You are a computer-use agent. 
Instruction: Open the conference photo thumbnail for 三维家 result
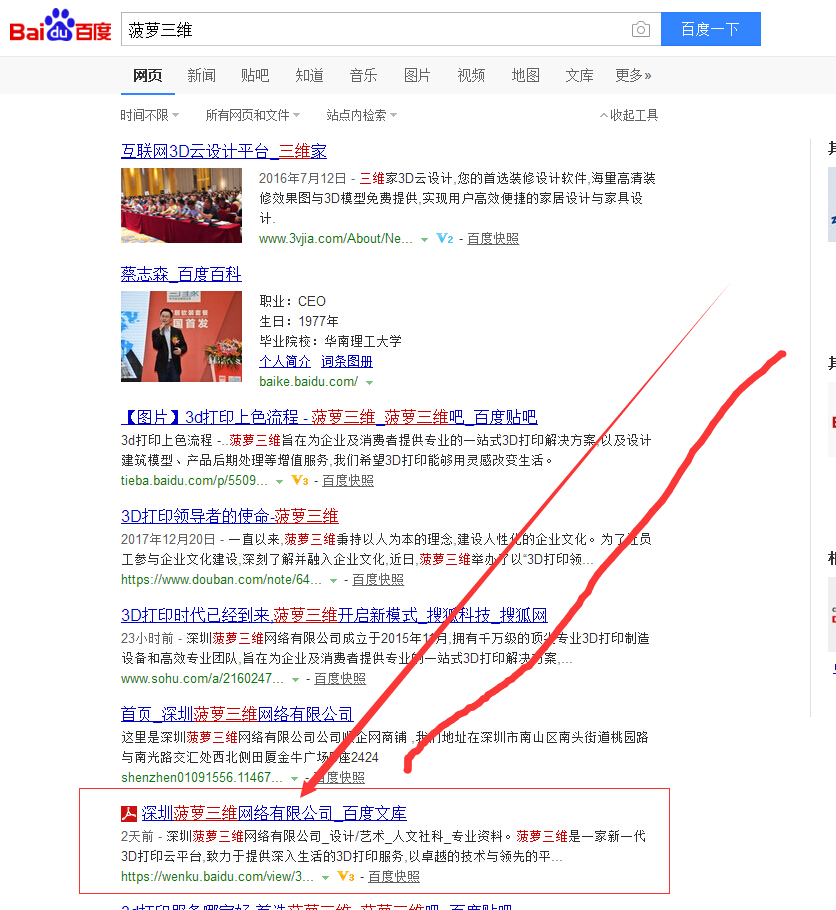pyautogui.click(x=181, y=205)
